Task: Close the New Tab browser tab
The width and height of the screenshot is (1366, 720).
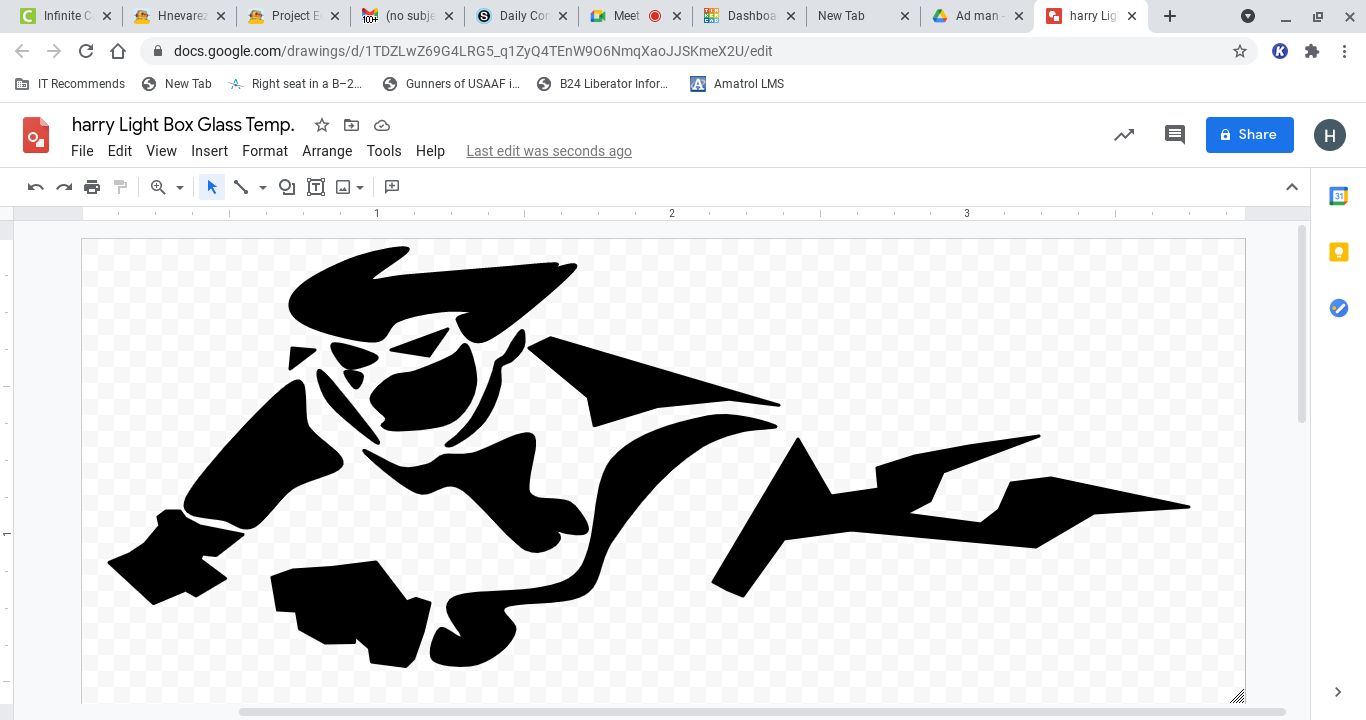Action: 903,16
